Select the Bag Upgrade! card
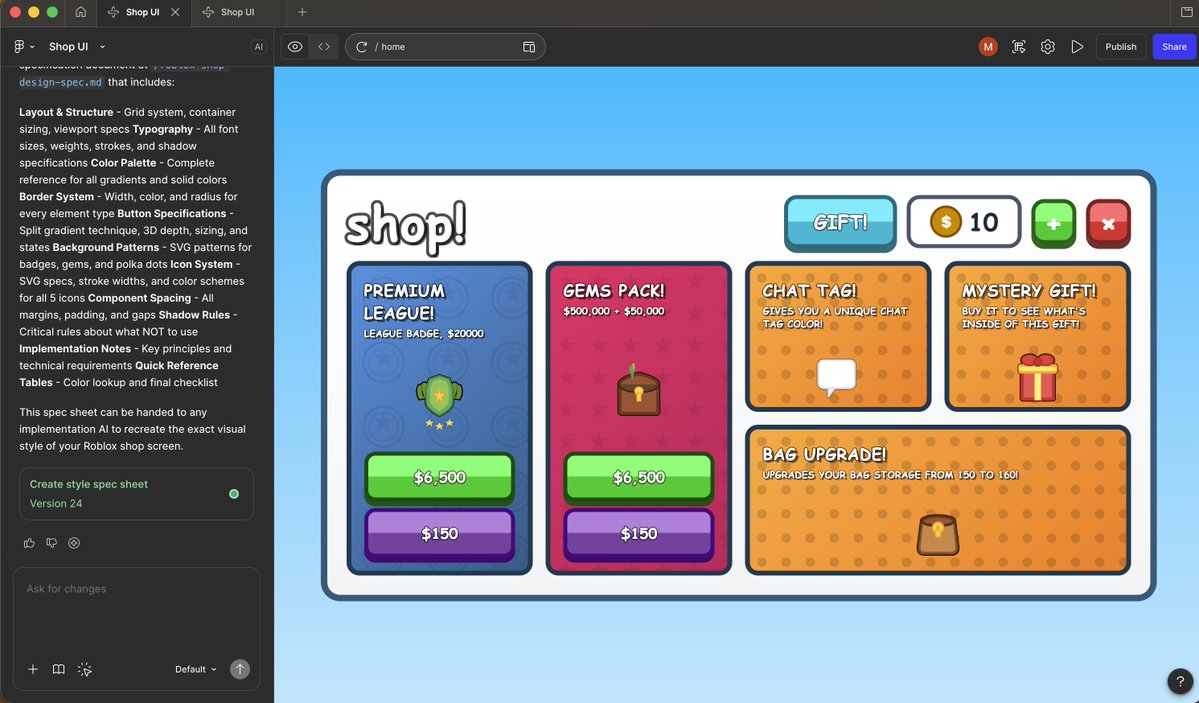1199x703 pixels. click(x=938, y=500)
